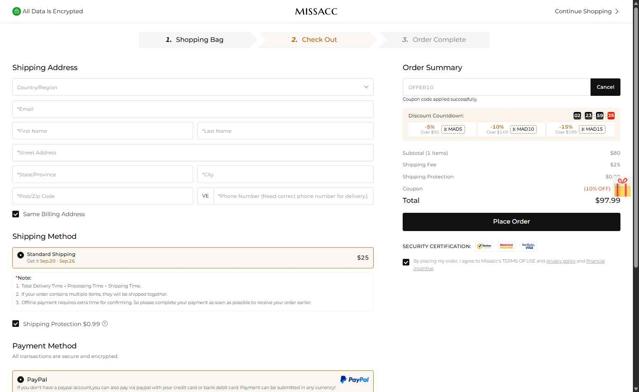
Task: Focus the Post/Zip Code field
Action: (x=103, y=196)
